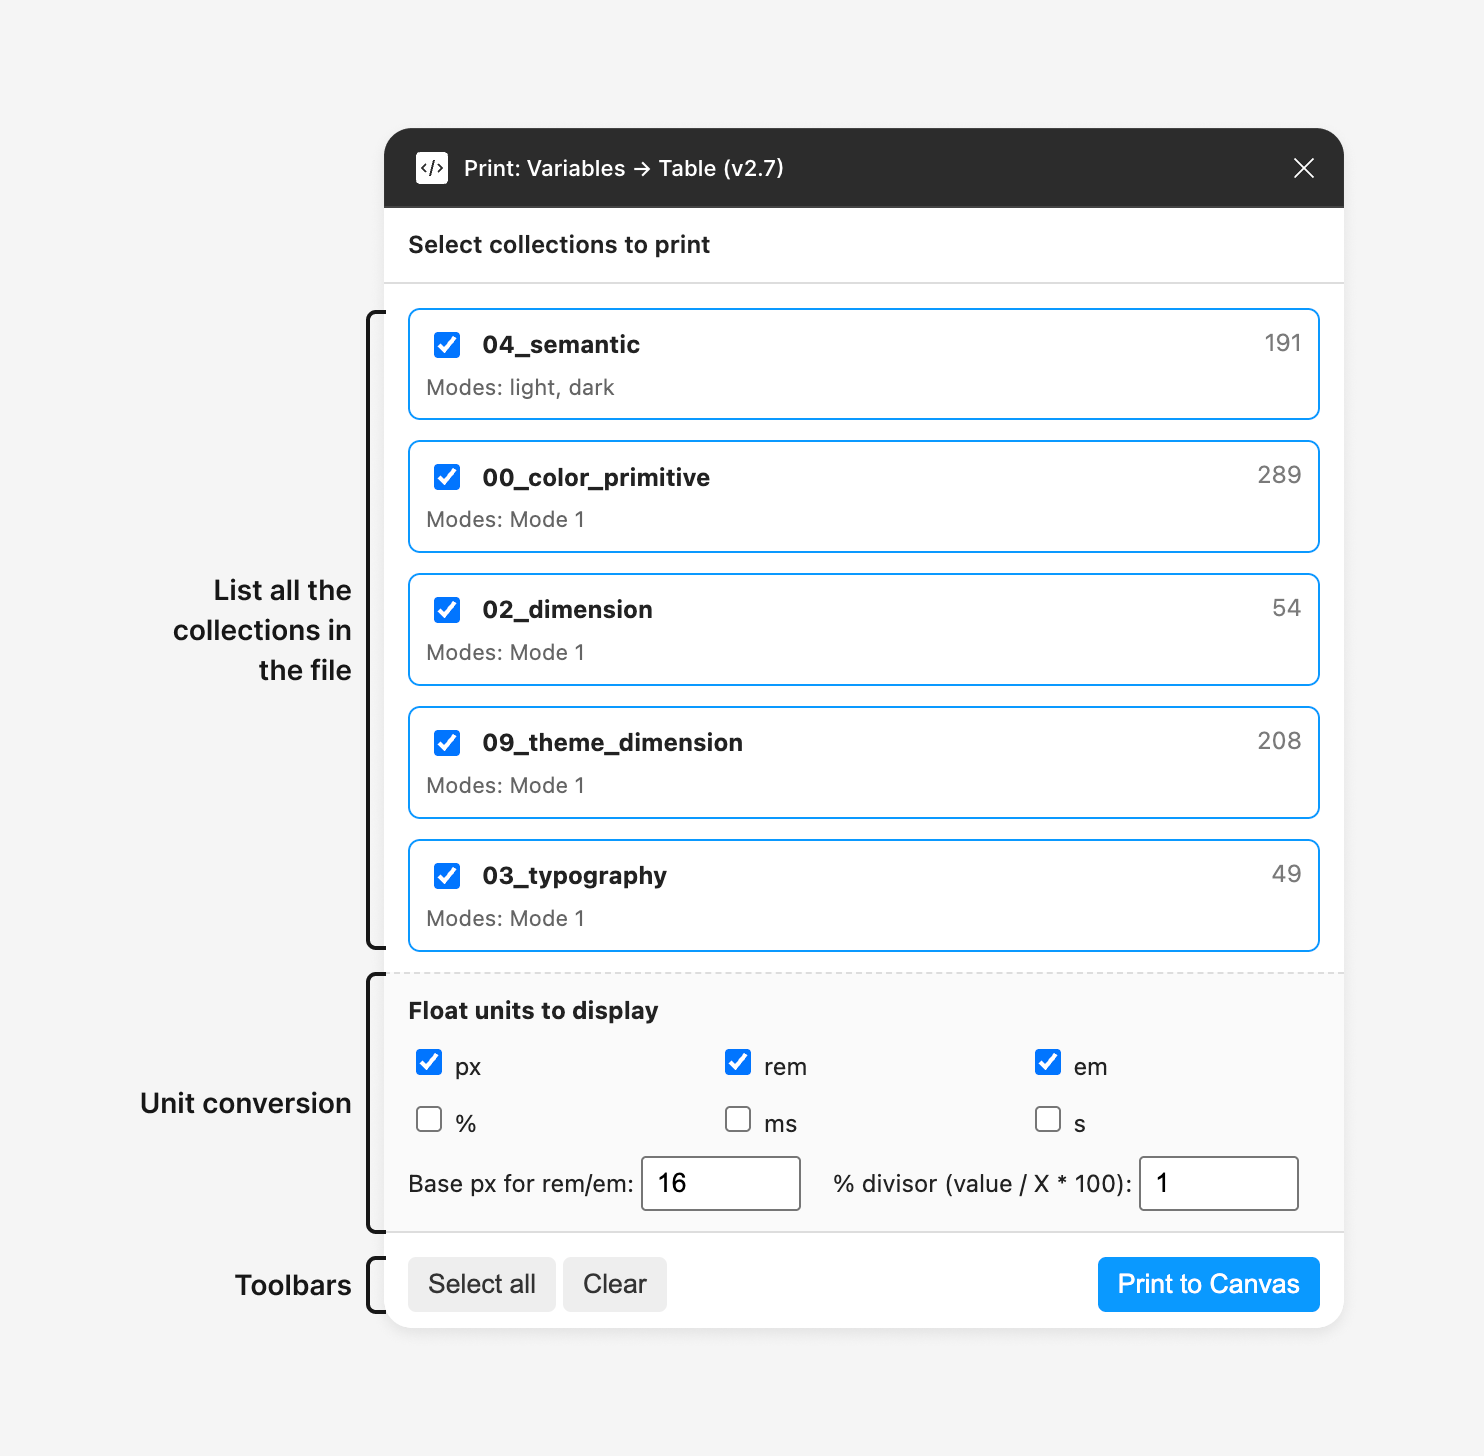Uncheck the 03_typography collection checkbox
The width and height of the screenshot is (1484, 1456).
point(447,876)
